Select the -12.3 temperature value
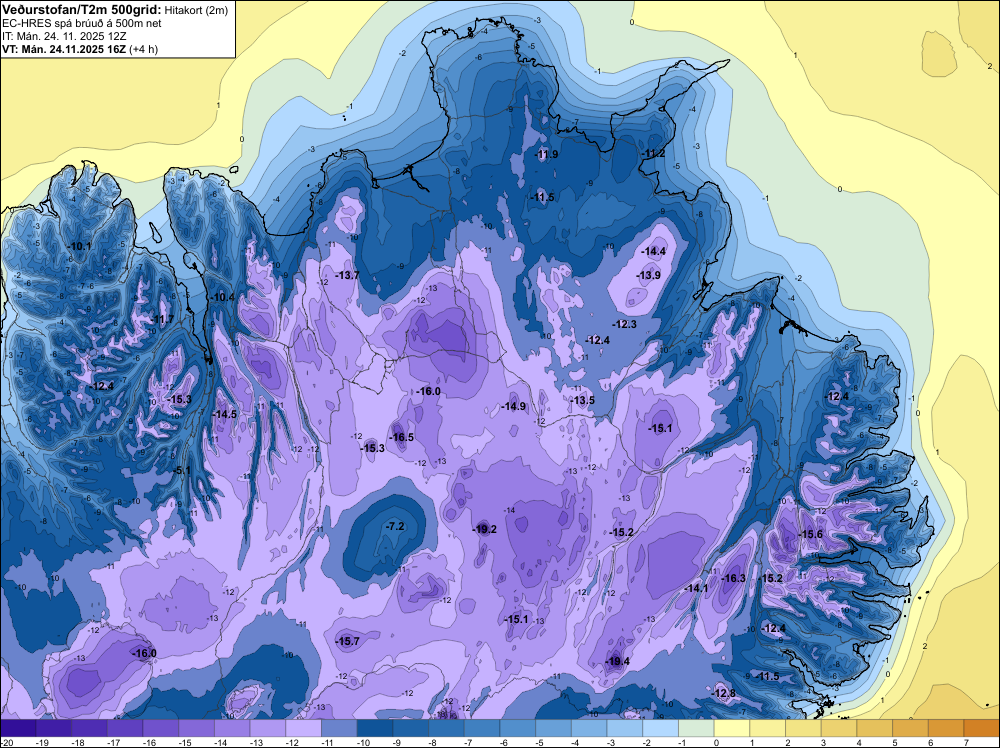Viewport: 1000px width, 748px height. coord(624,324)
